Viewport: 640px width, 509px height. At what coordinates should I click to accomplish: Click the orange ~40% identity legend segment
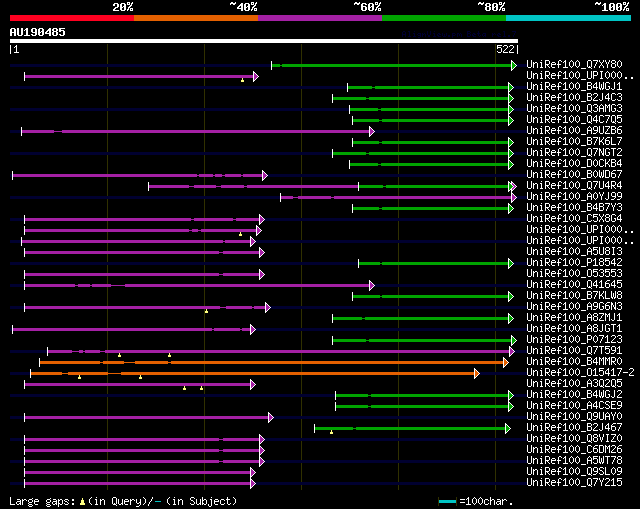(196, 18)
